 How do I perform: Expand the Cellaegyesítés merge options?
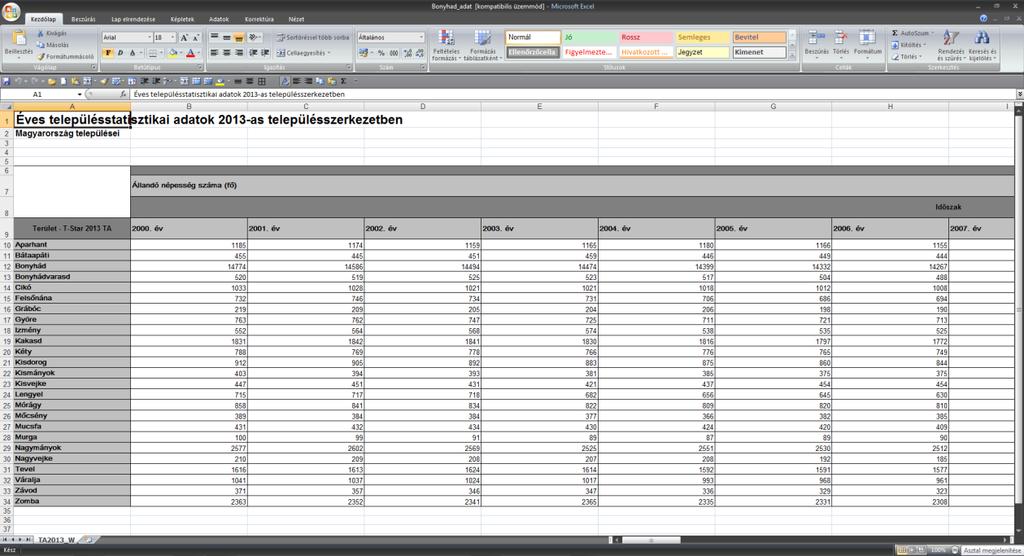click(329, 53)
